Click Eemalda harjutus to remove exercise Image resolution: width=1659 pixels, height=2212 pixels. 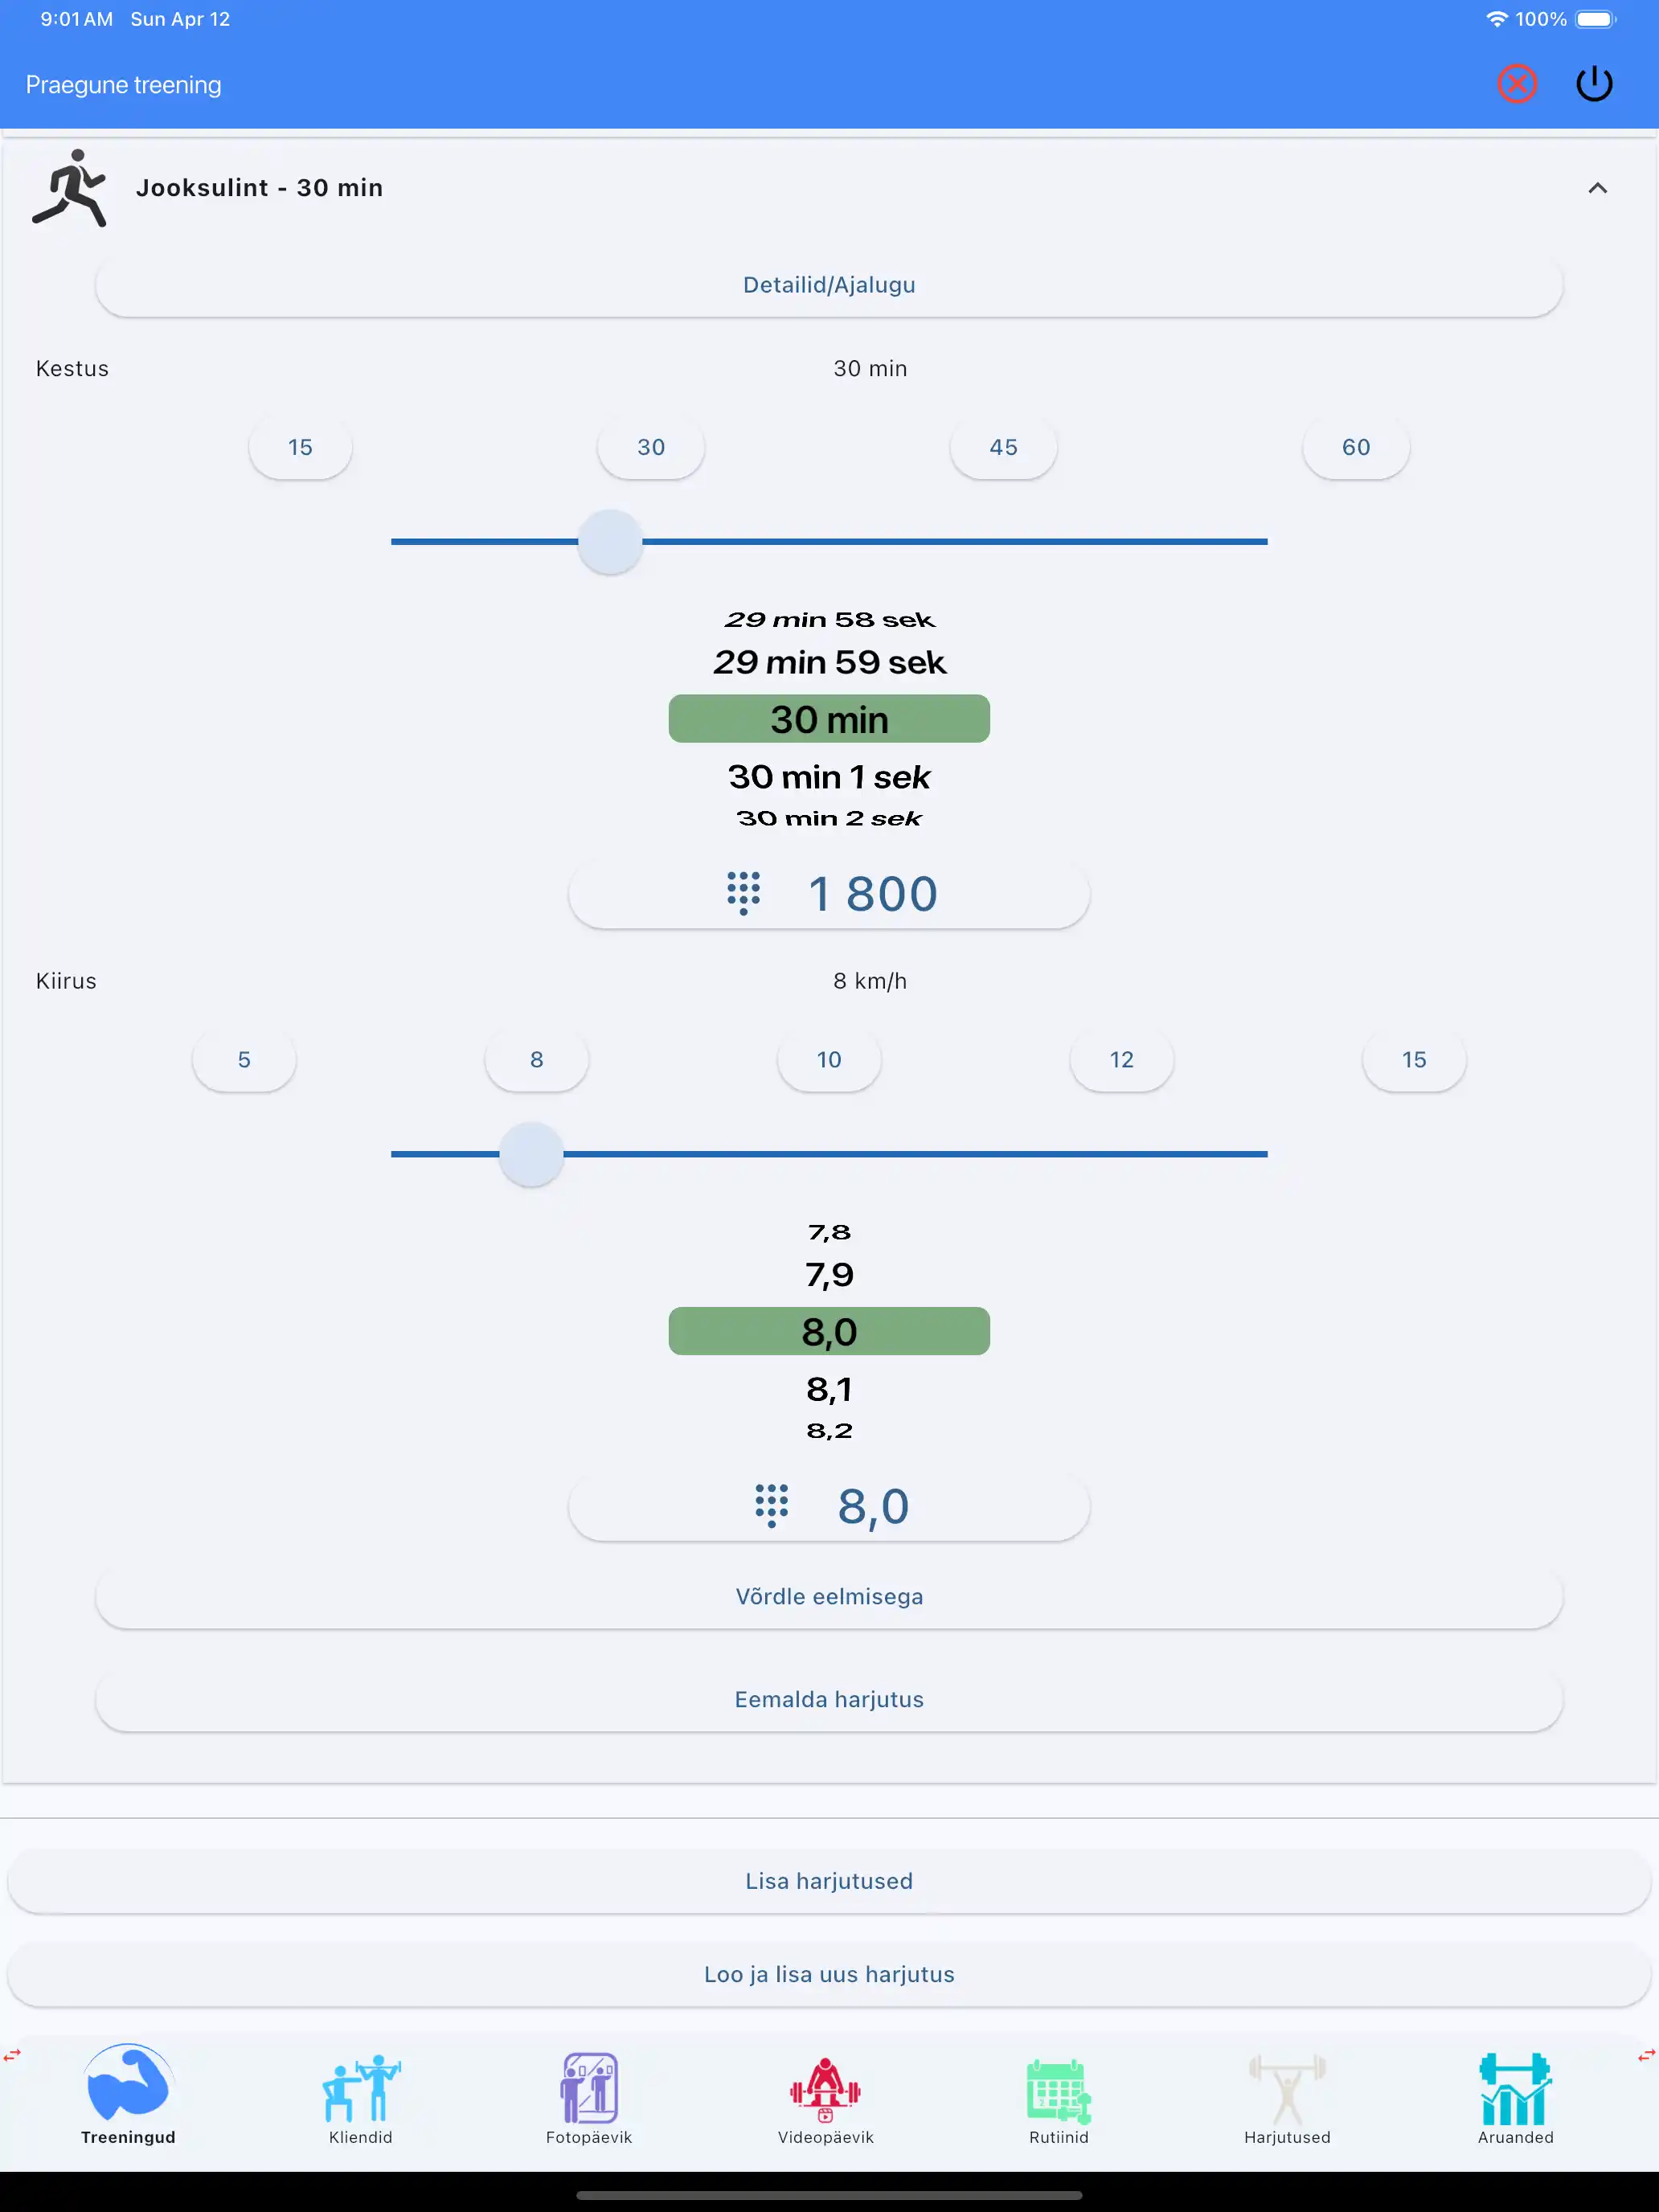[829, 1699]
